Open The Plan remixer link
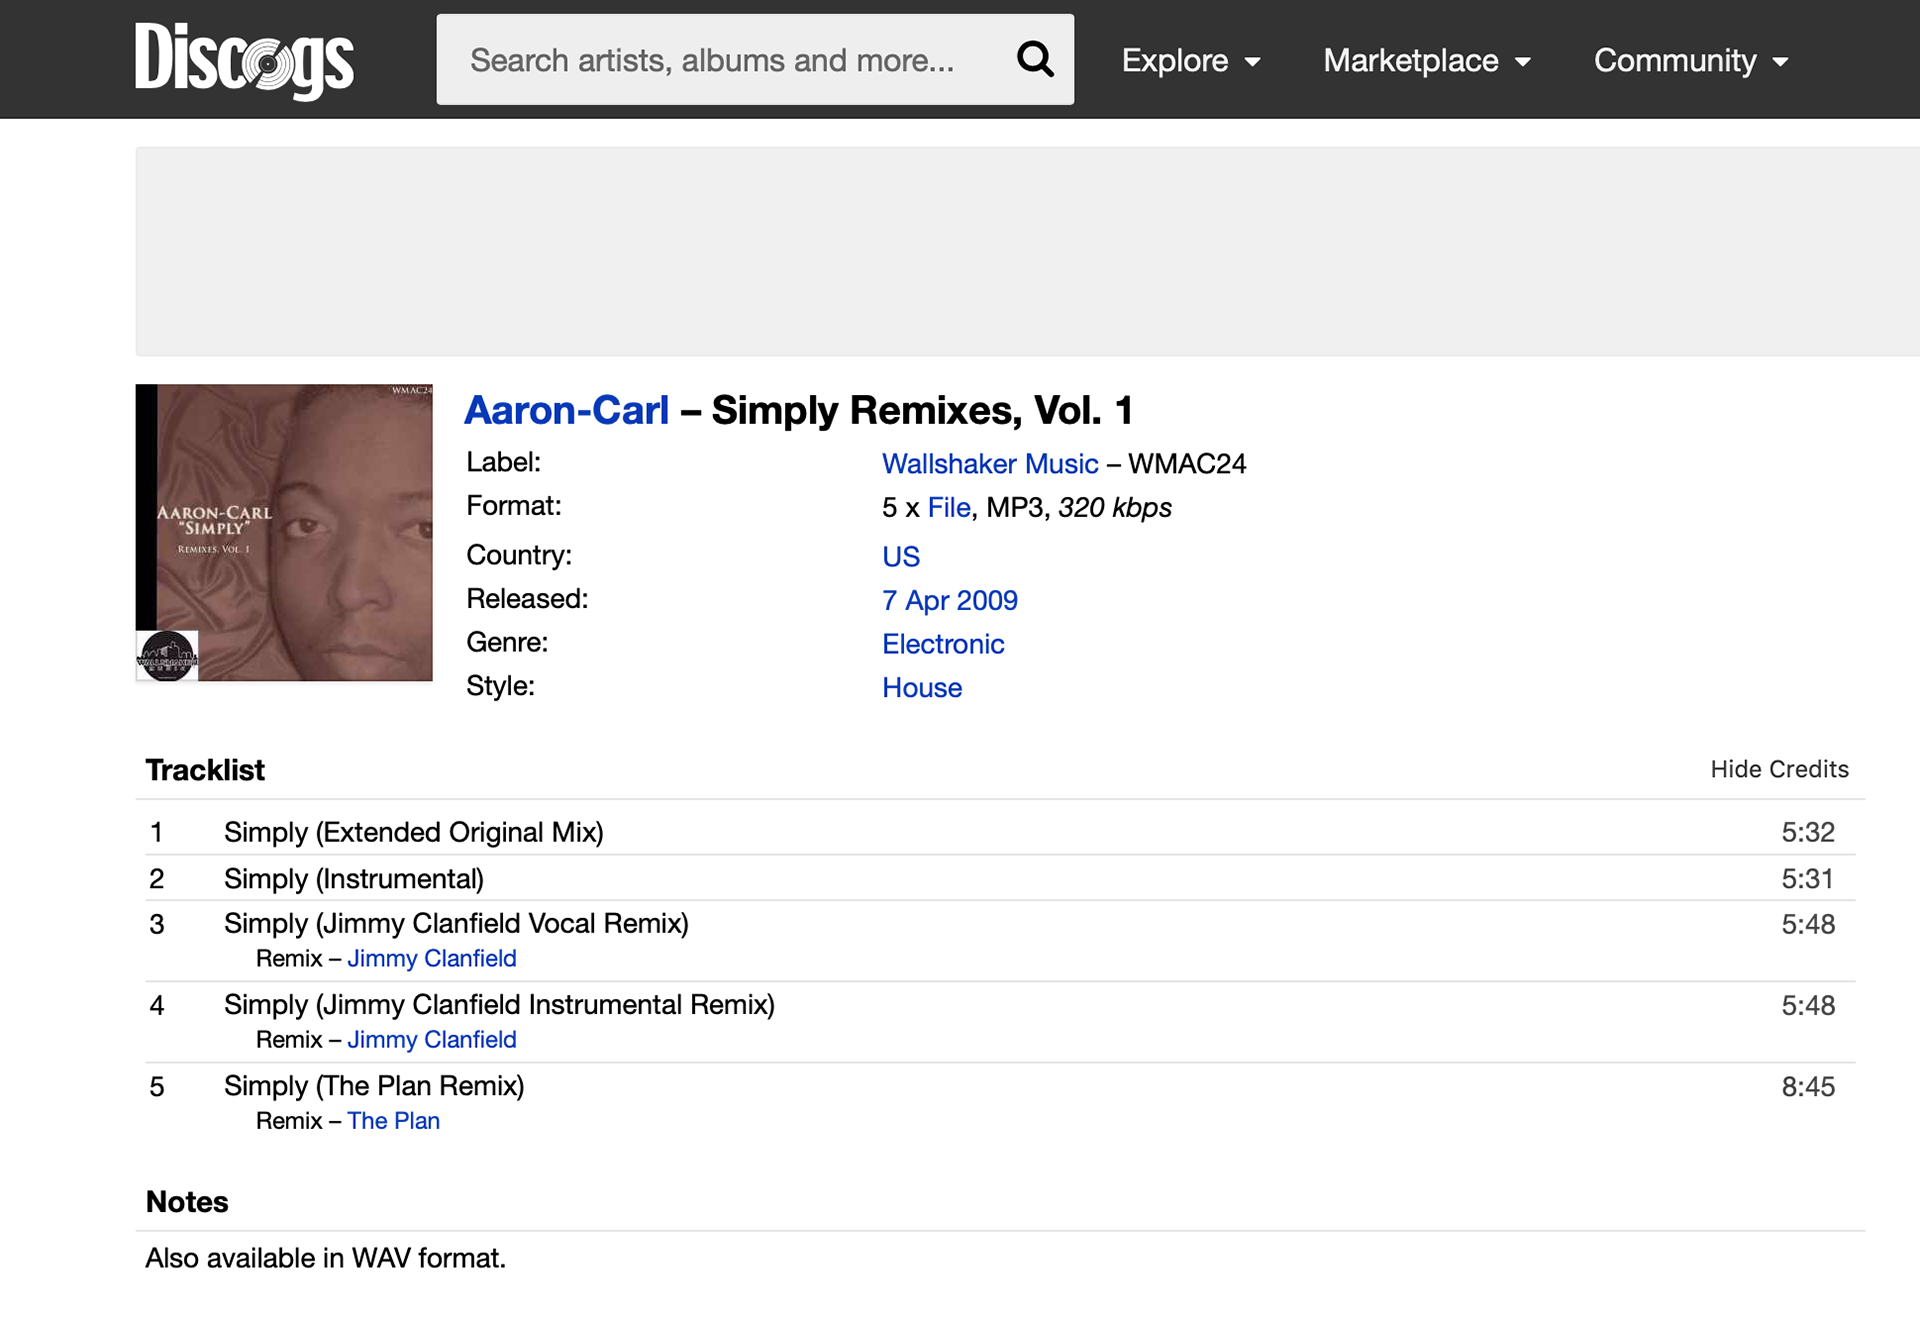1920x1320 pixels. (x=393, y=1121)
